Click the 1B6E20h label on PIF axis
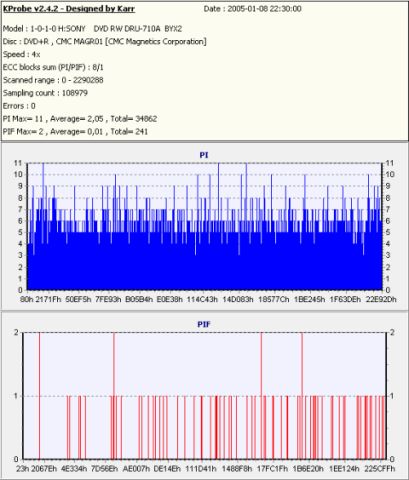Image resolution: width=409 pixels, height=480 pixels. tap(308, 469)
